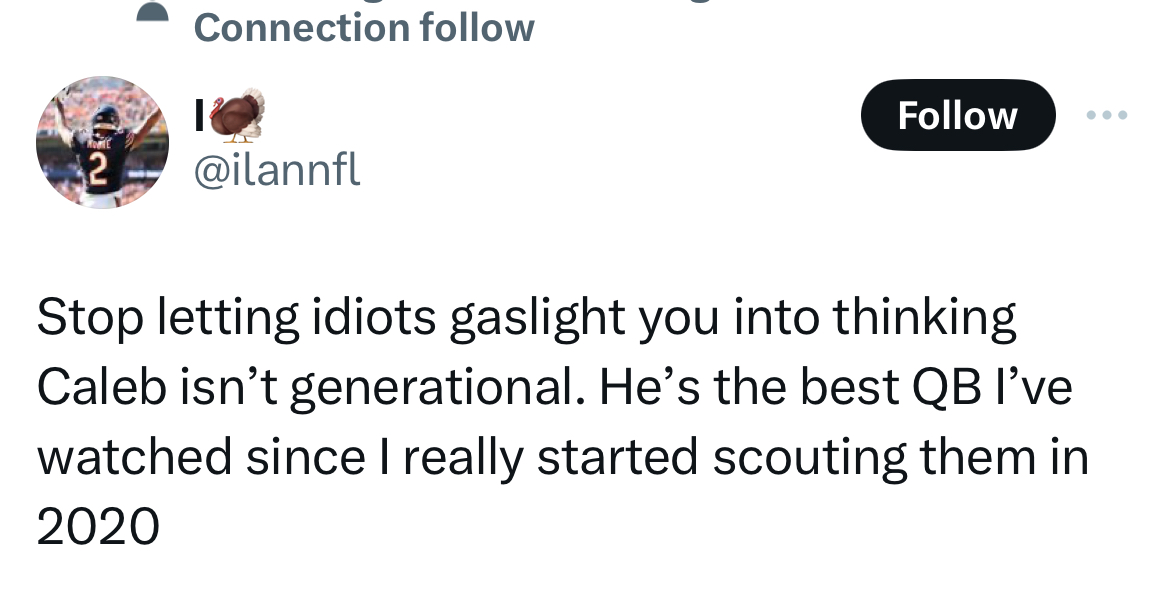Open the ilannfl profile avatar picture
1170x613 pixels.
103,142
